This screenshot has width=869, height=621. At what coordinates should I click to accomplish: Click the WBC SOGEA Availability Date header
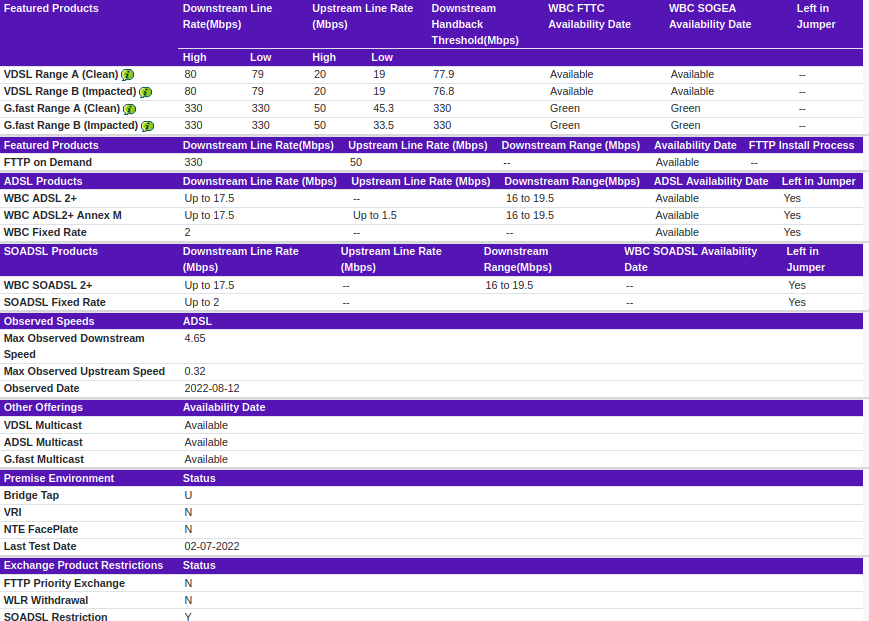[x=709, y=16]
